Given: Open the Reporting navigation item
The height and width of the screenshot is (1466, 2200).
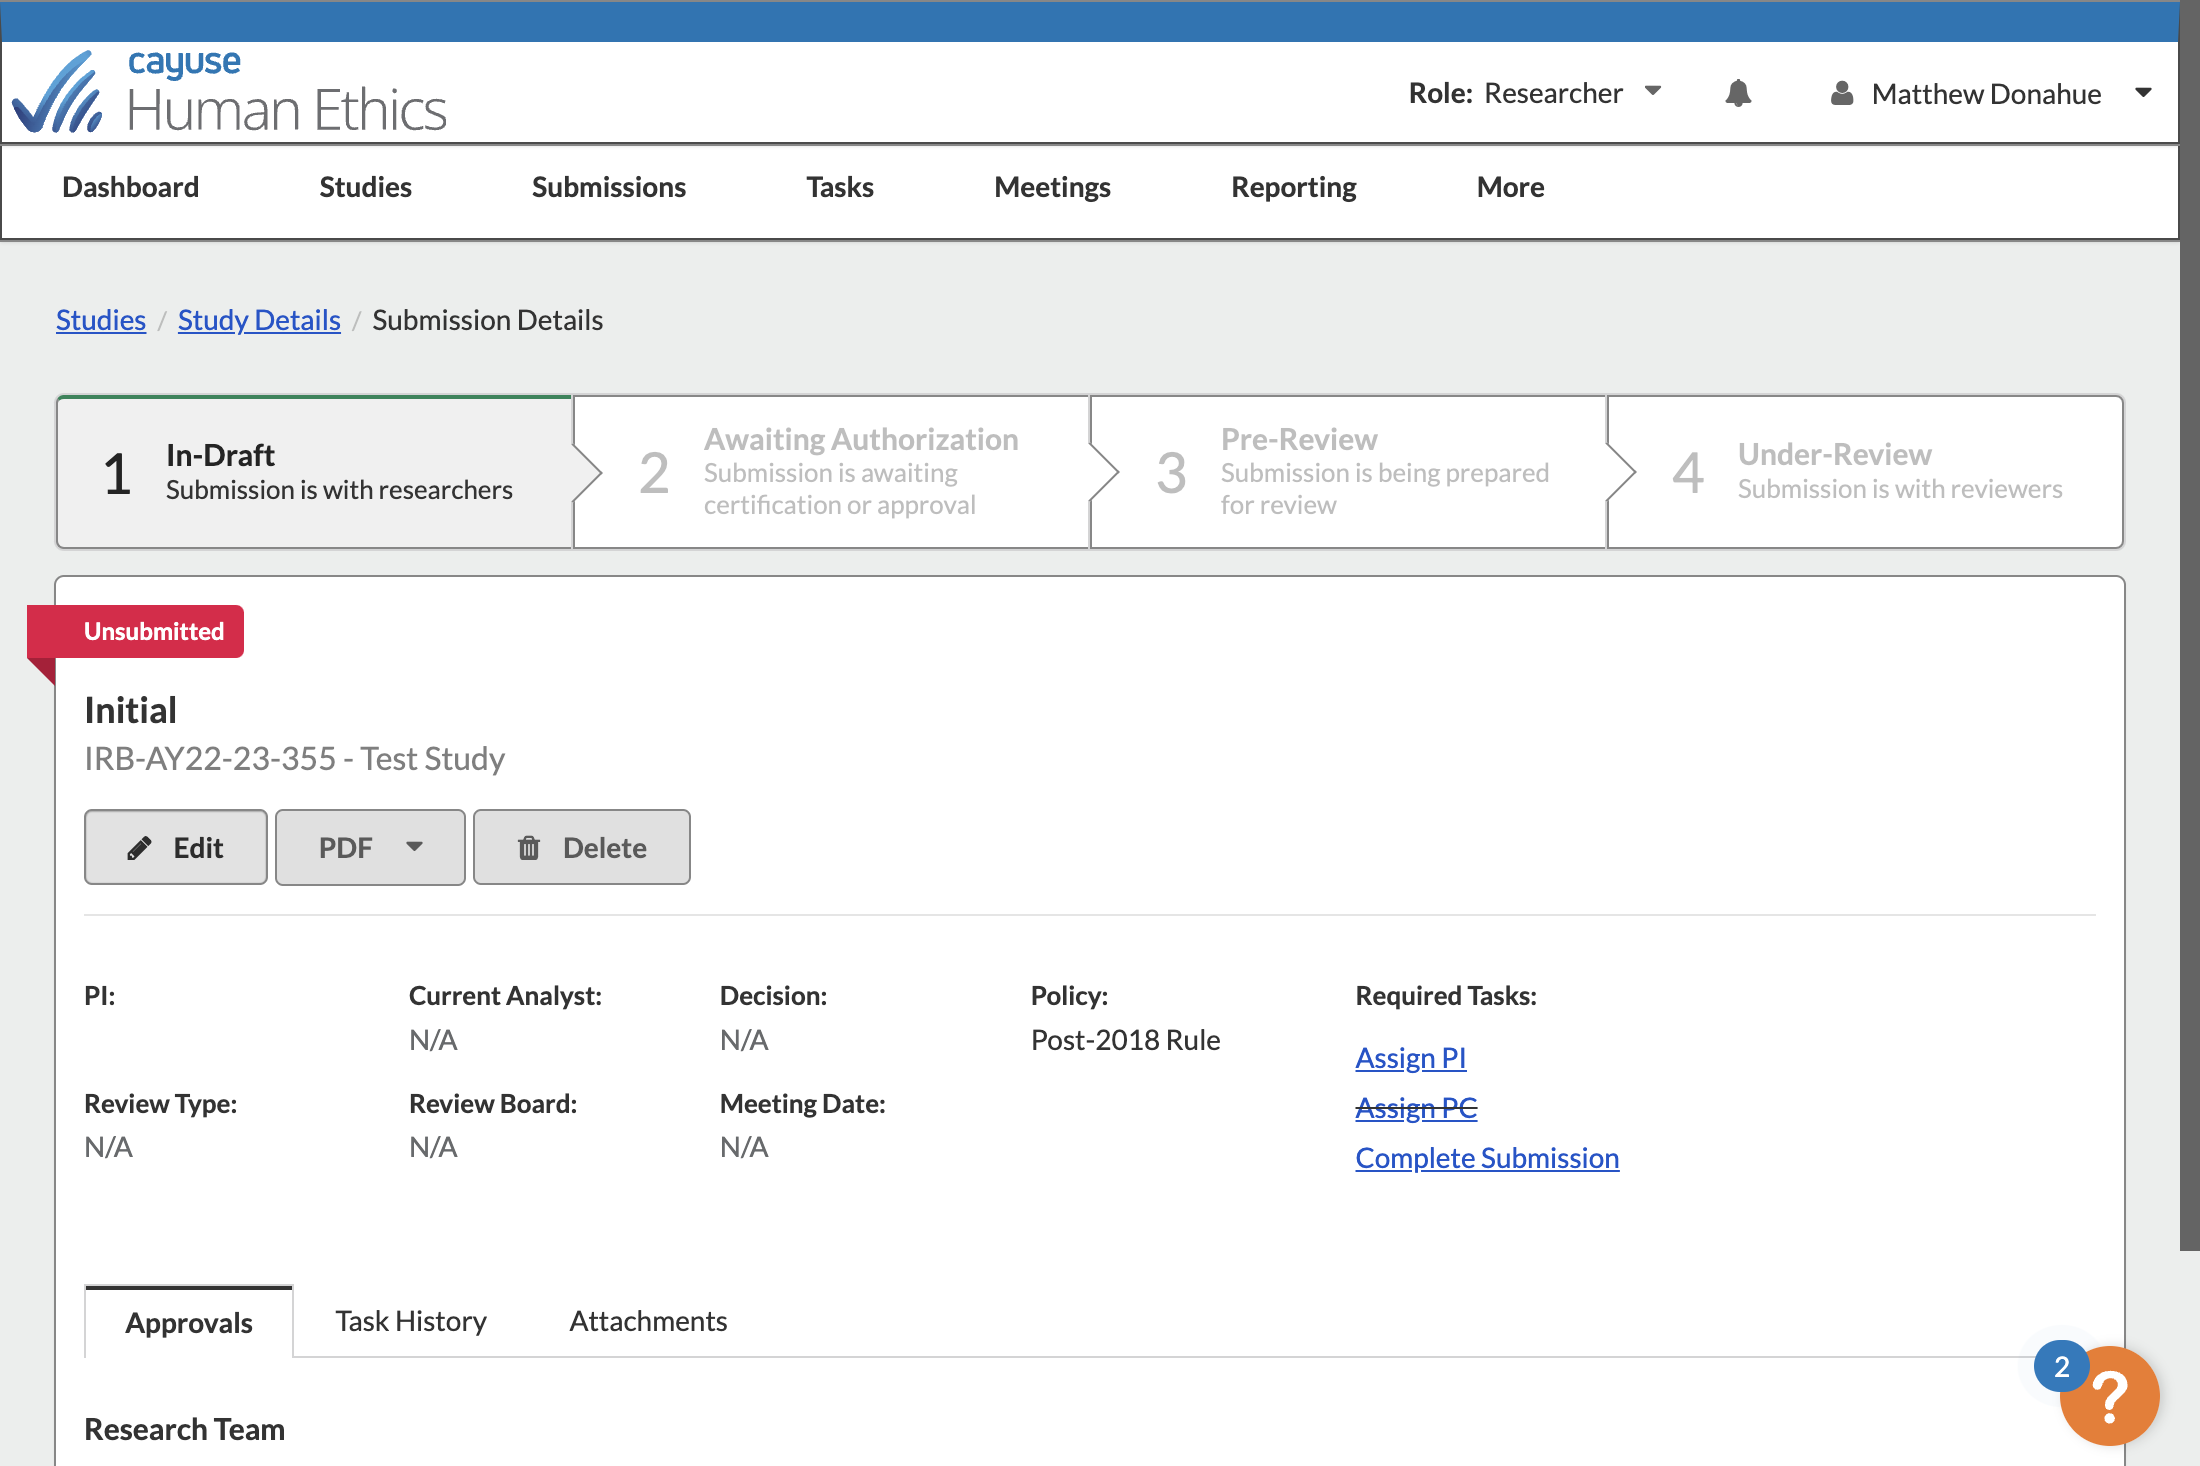Looking at the screenshot, I should tap(1293, 187).
